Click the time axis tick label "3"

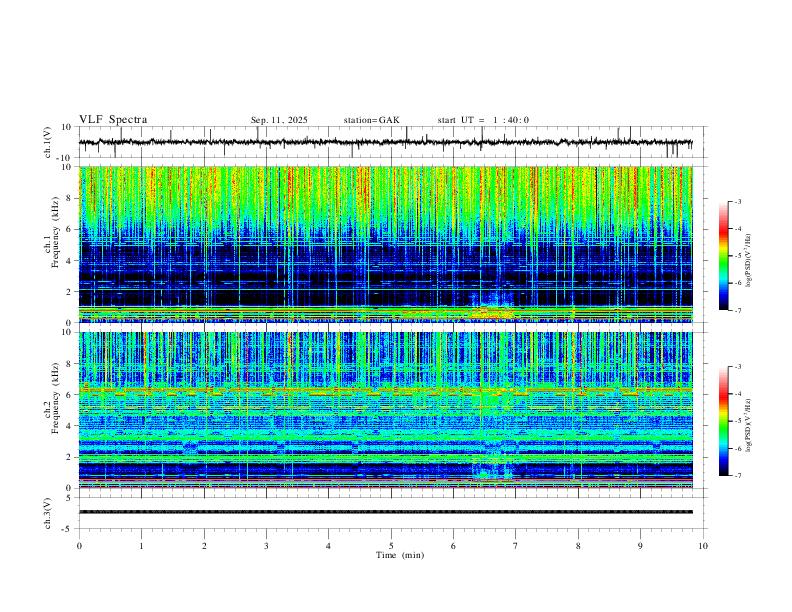[266, 546]
